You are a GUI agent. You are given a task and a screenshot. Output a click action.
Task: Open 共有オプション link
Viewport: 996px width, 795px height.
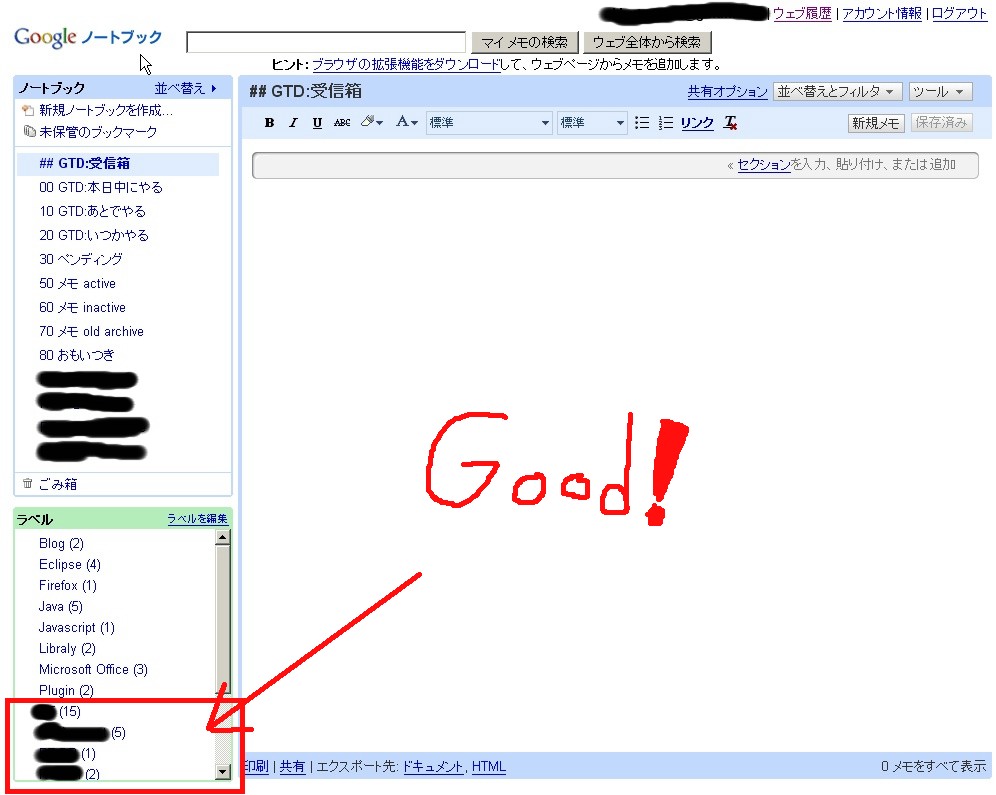pos(727,92)
